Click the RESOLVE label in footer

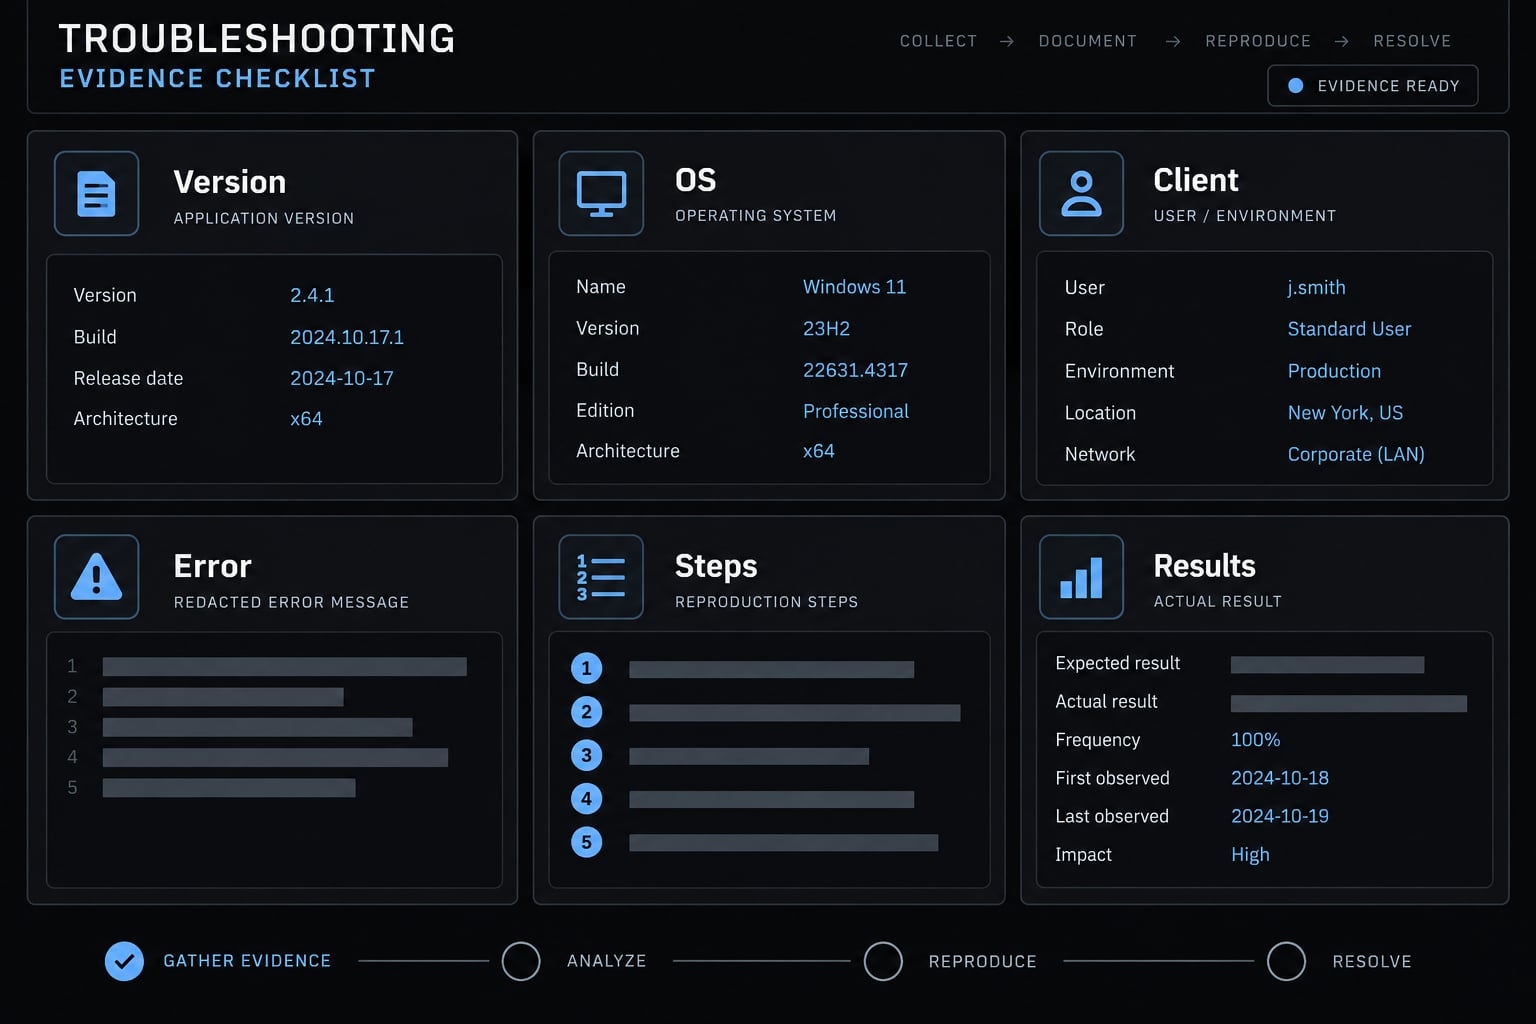coord(1372,961)
